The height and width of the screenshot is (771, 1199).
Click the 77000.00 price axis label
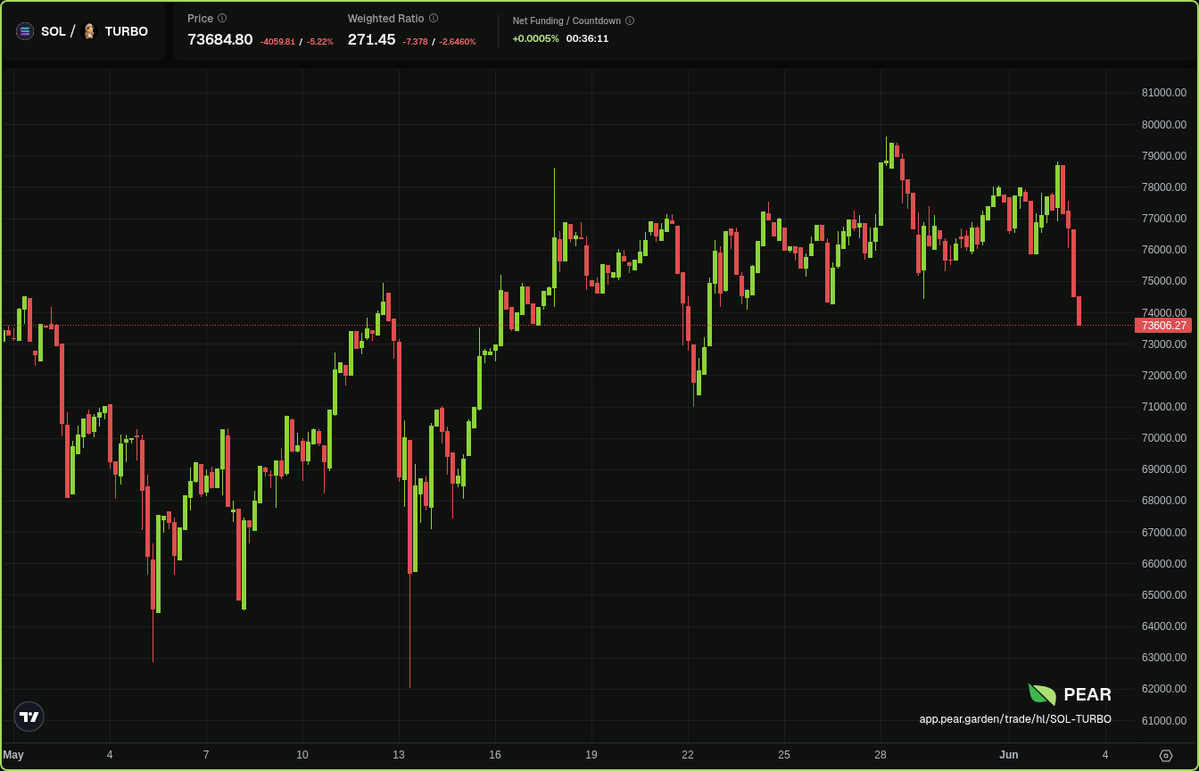1163,218
